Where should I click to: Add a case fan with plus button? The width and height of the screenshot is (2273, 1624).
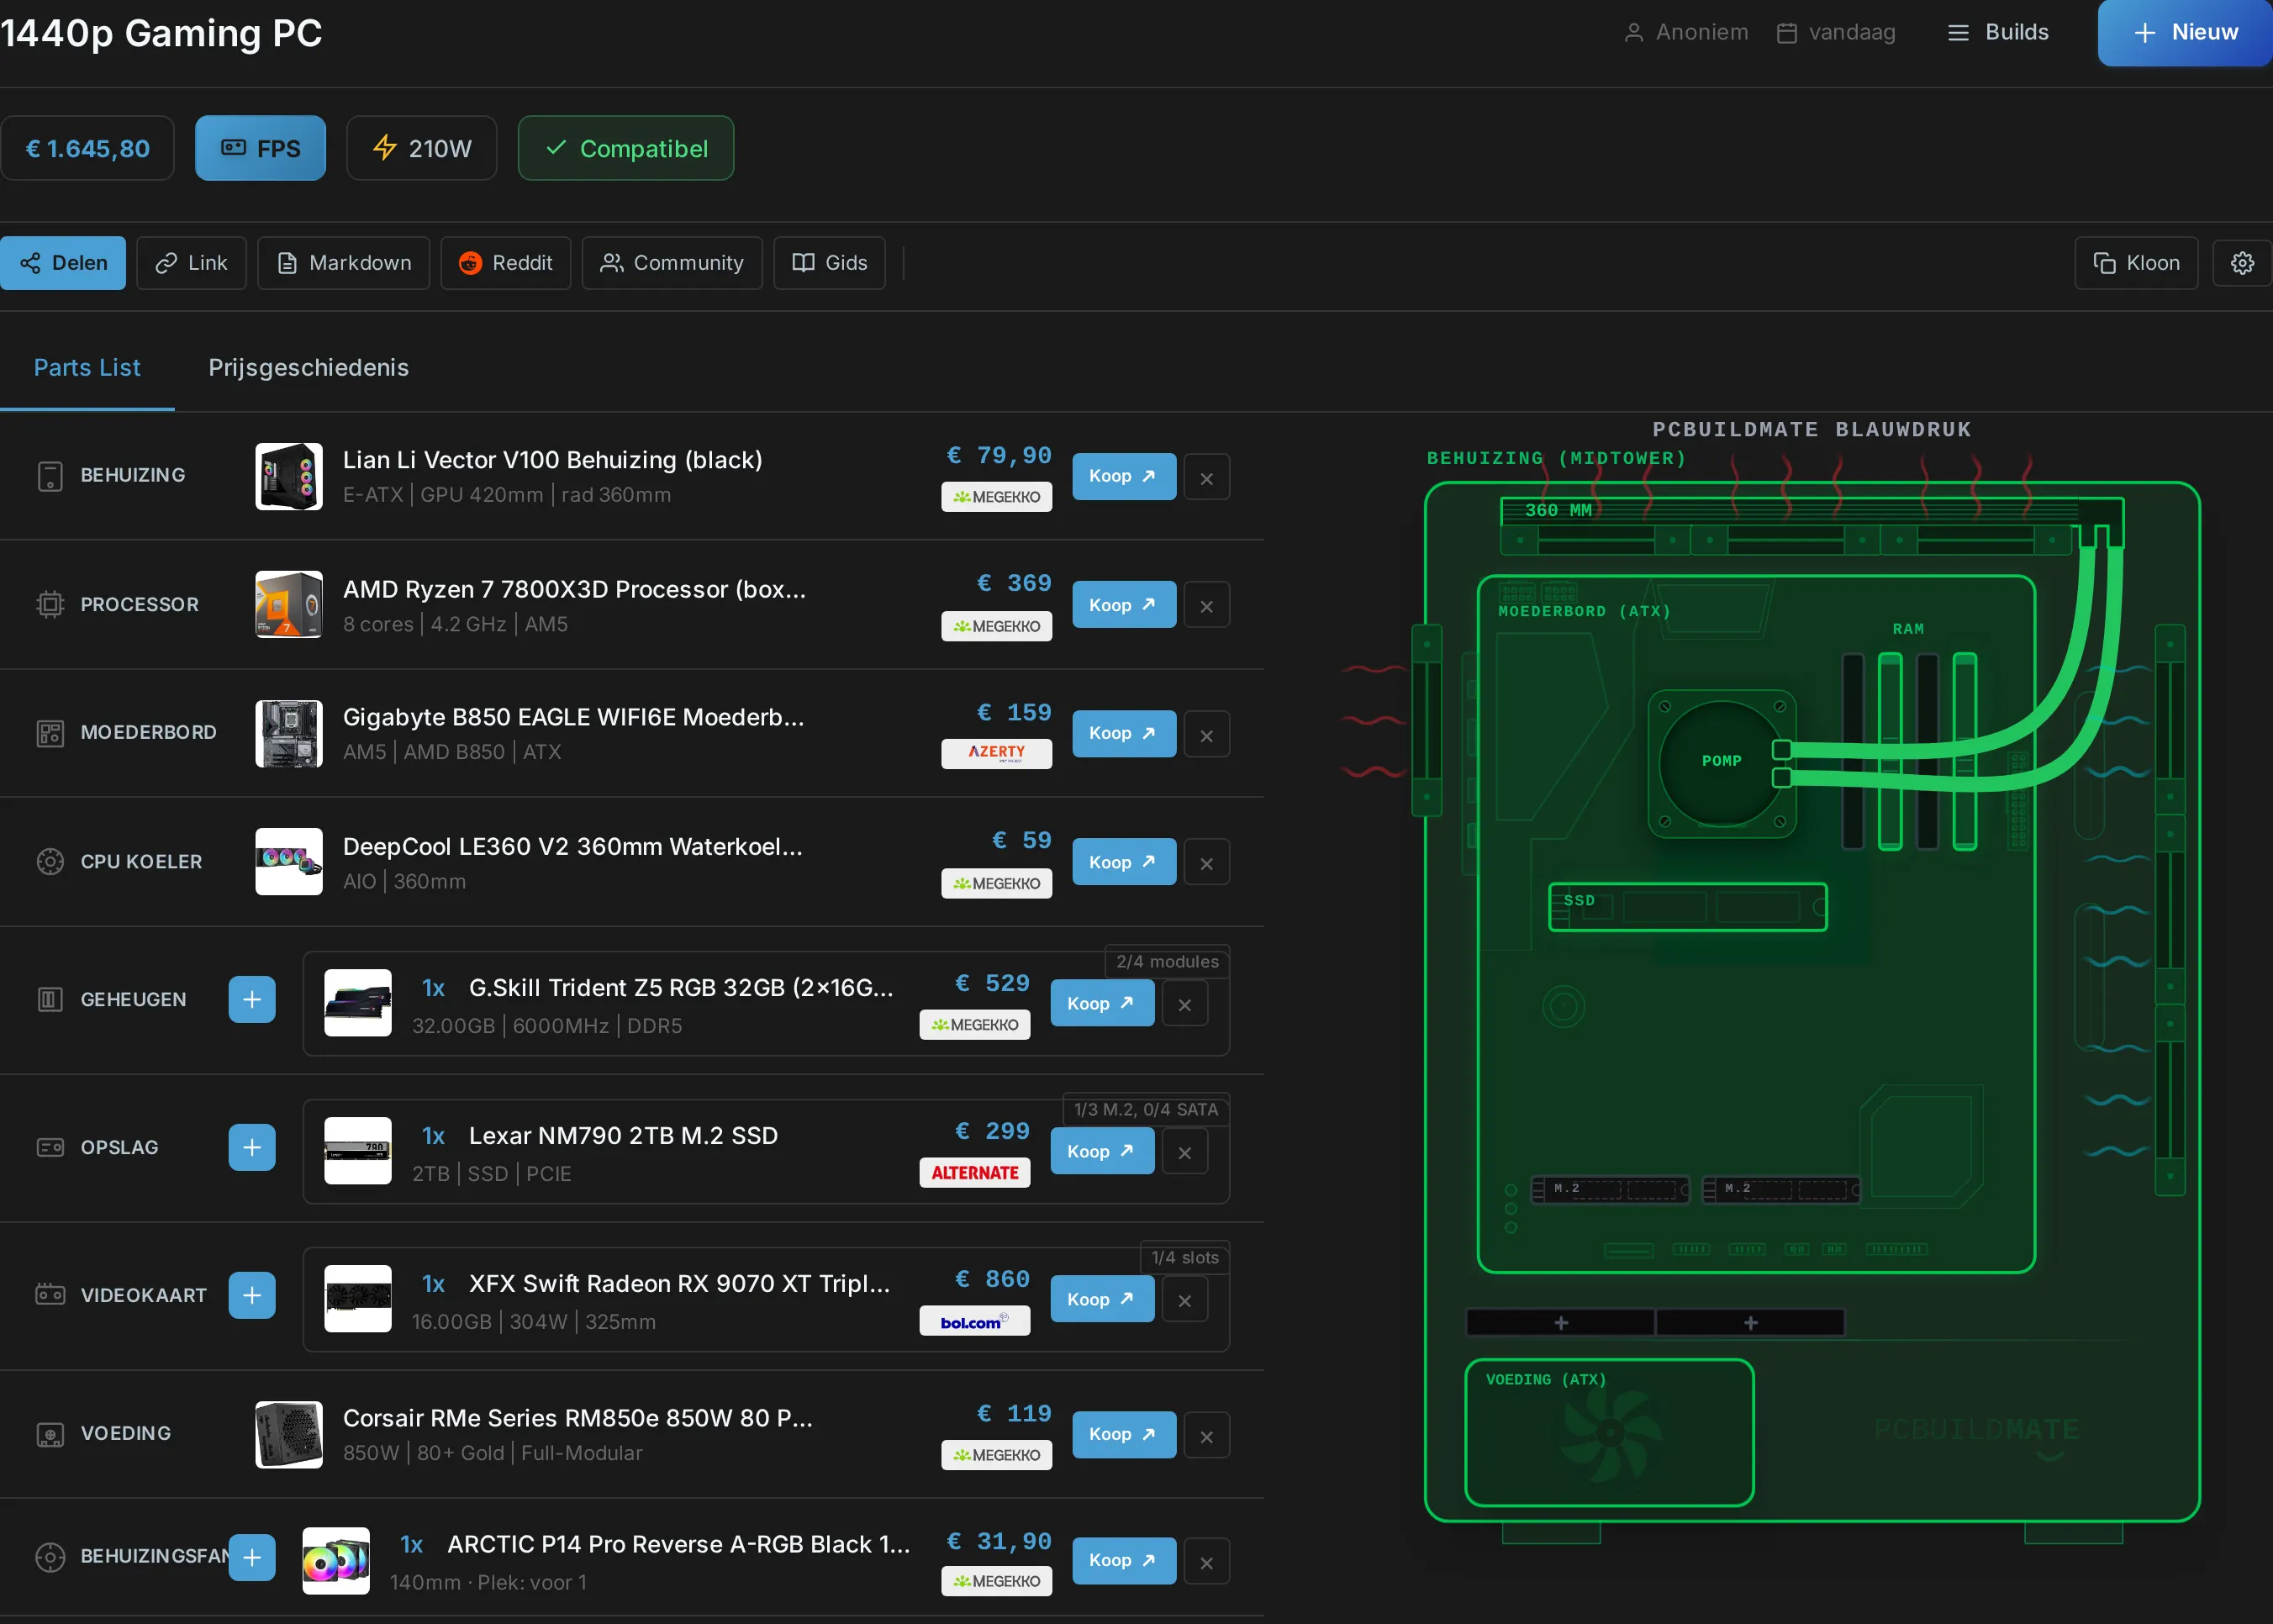252,1557
